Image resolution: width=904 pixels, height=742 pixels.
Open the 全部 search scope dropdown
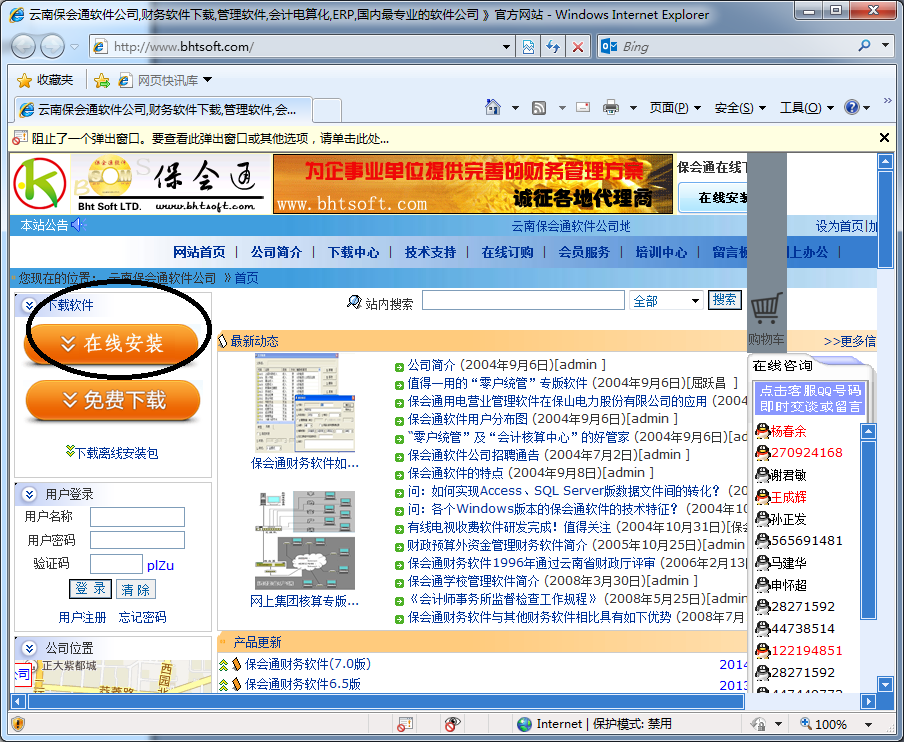666,299
